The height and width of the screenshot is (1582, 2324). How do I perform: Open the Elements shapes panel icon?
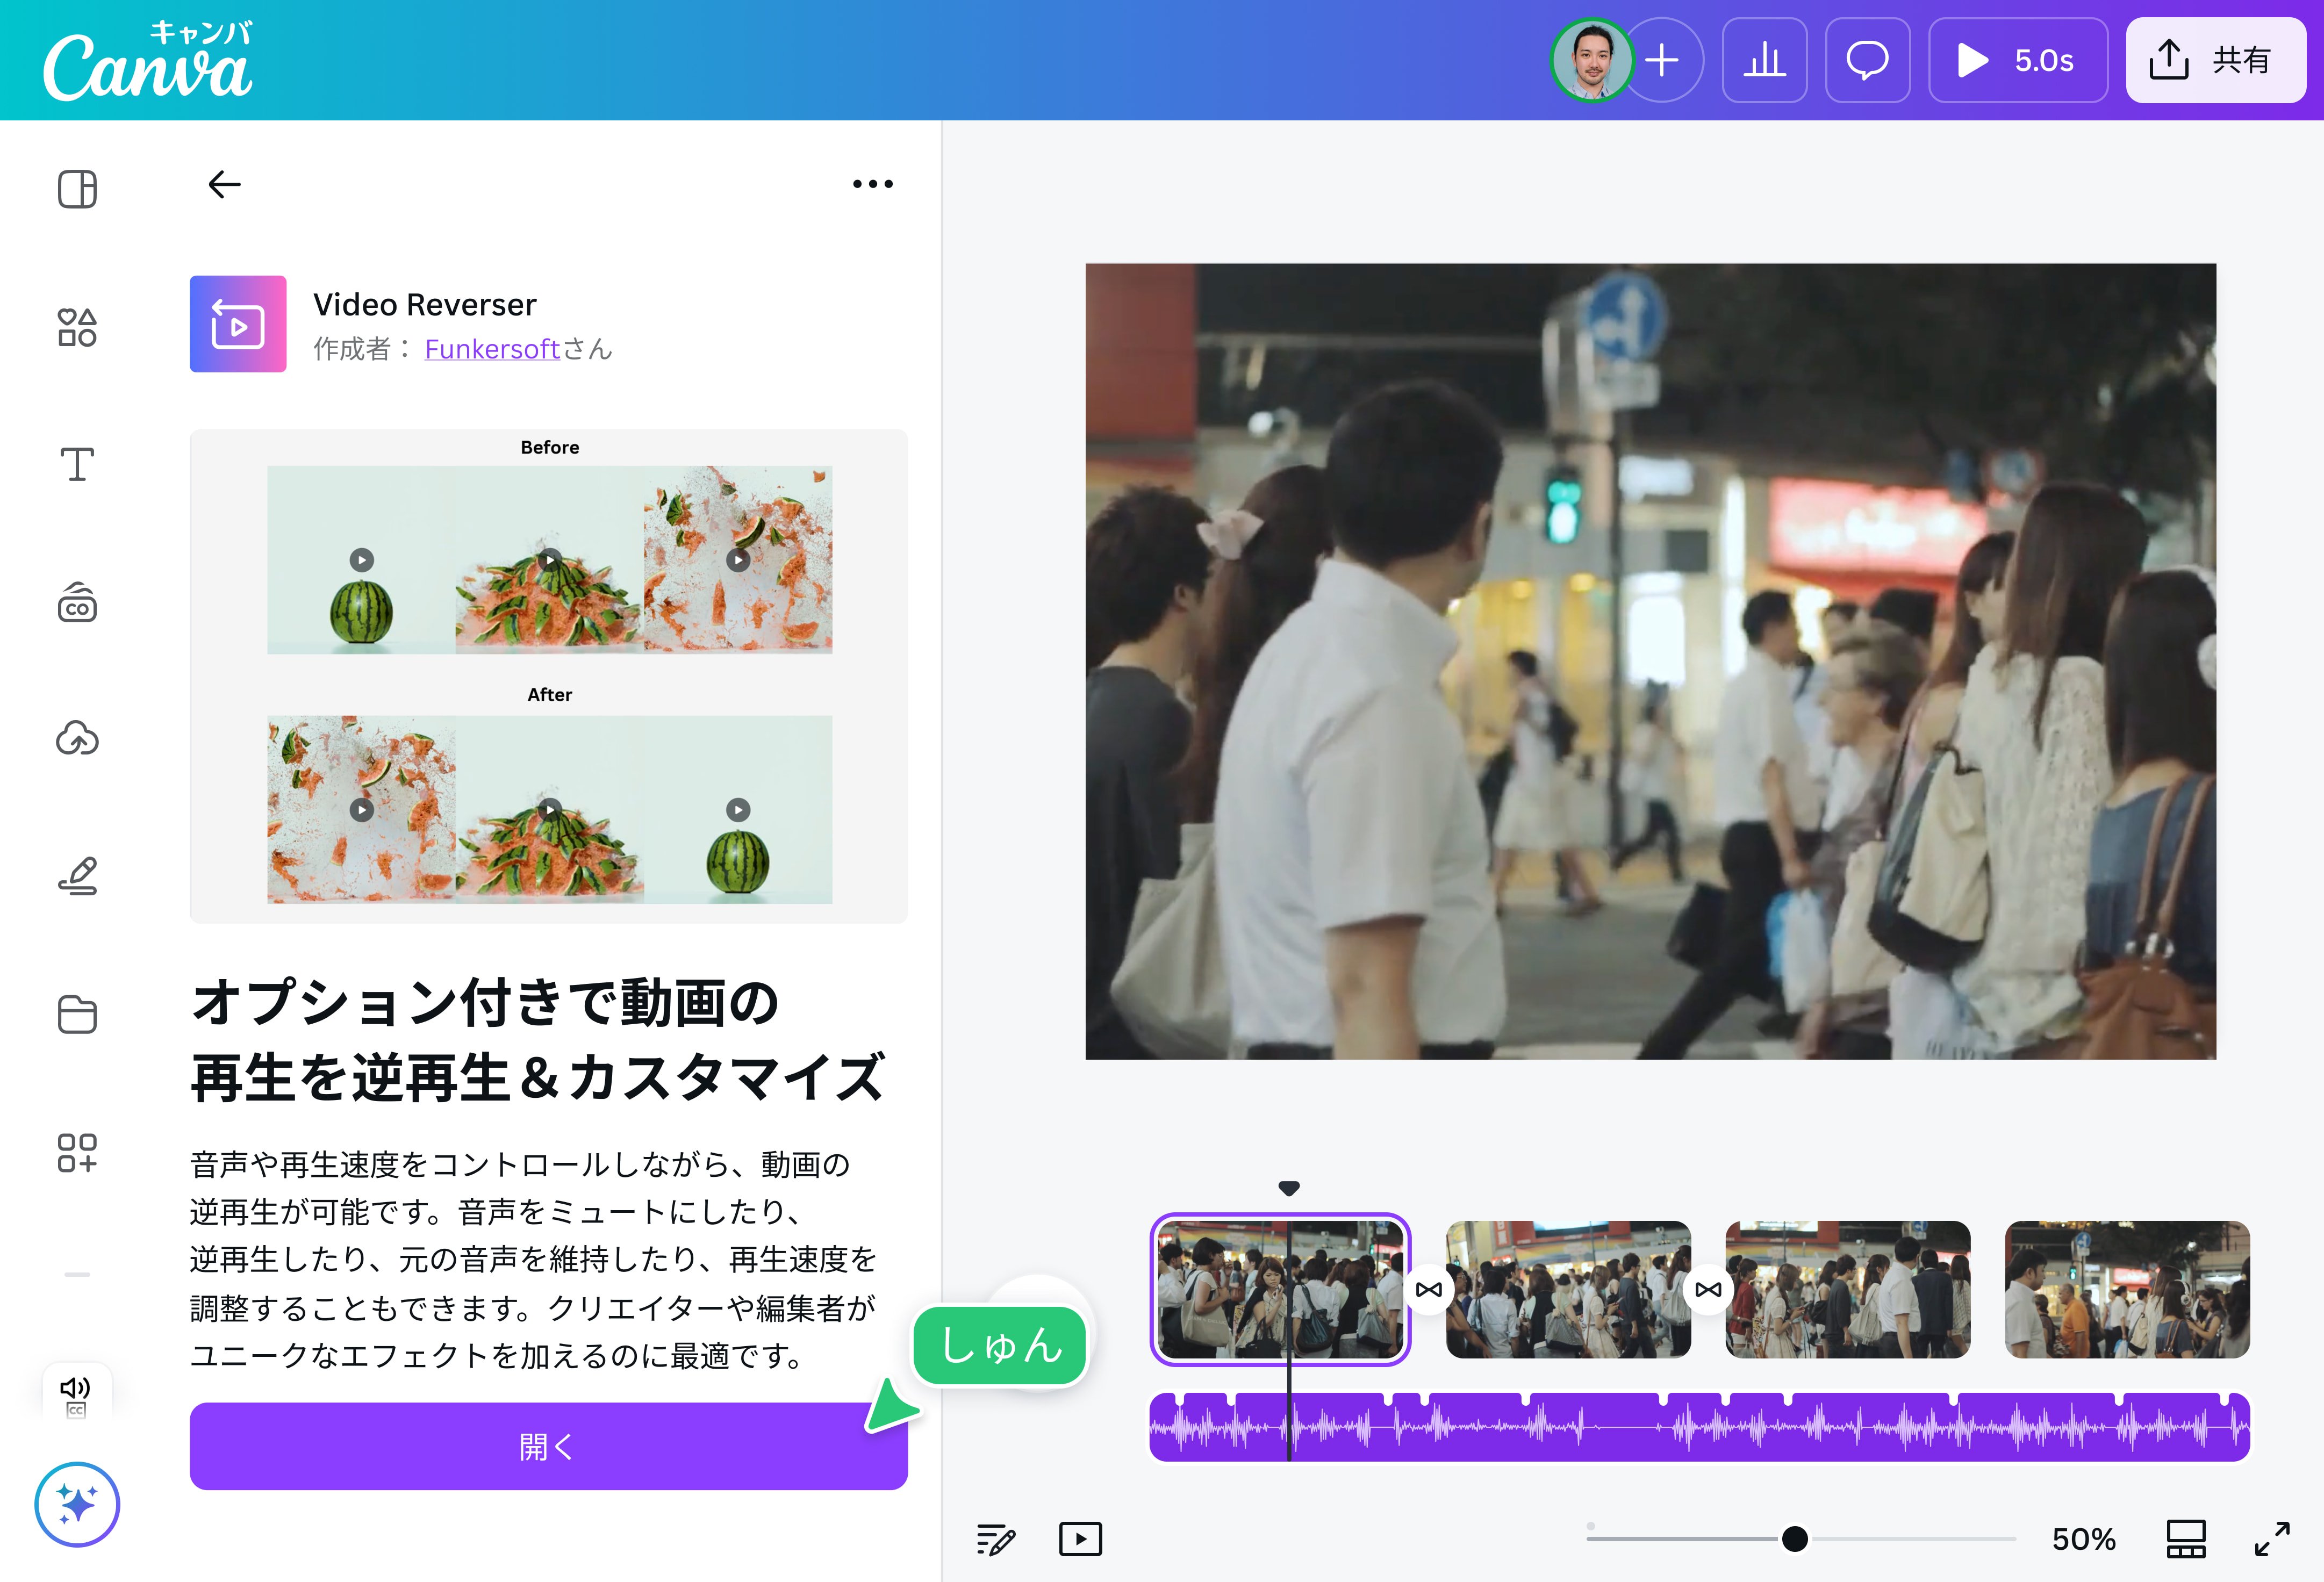(77, 327)
